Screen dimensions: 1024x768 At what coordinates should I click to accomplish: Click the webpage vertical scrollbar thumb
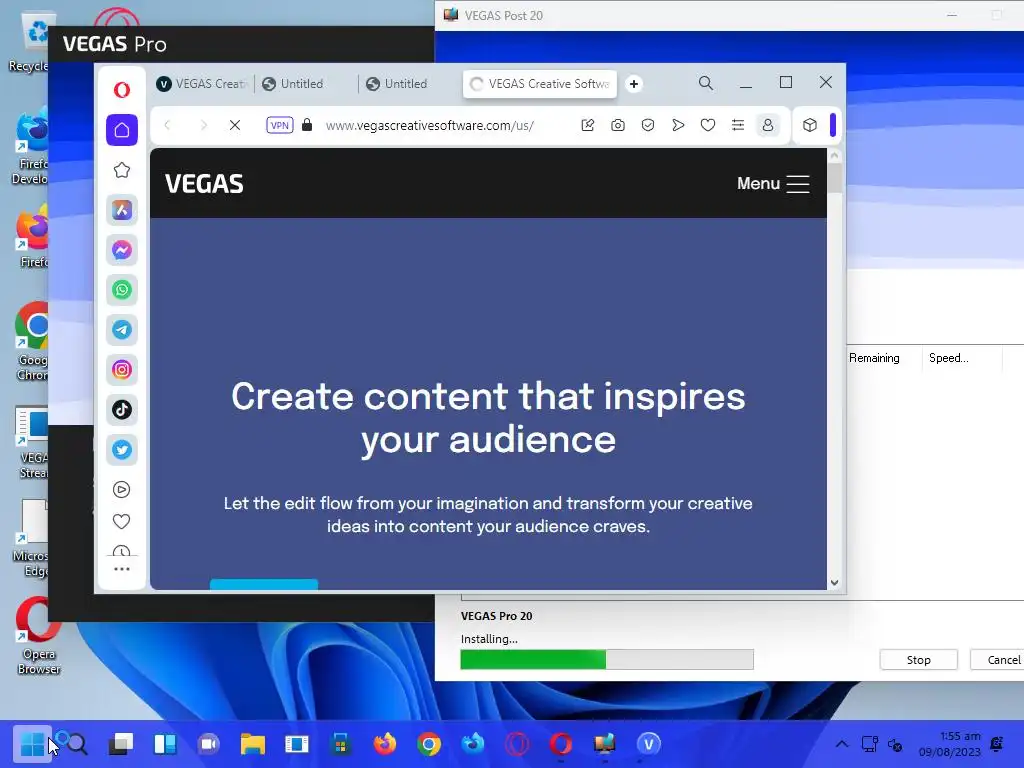coord(834,177)
